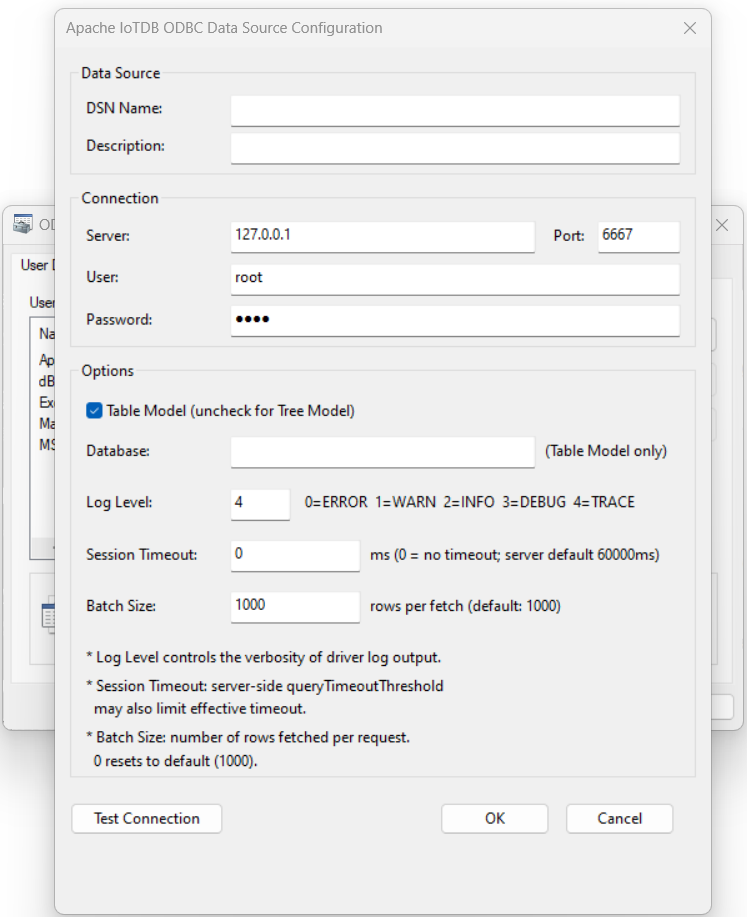This screenshot has width=747, height=917.
Task: Focus the DSN Name text field
Action: [x=454, y=109]
